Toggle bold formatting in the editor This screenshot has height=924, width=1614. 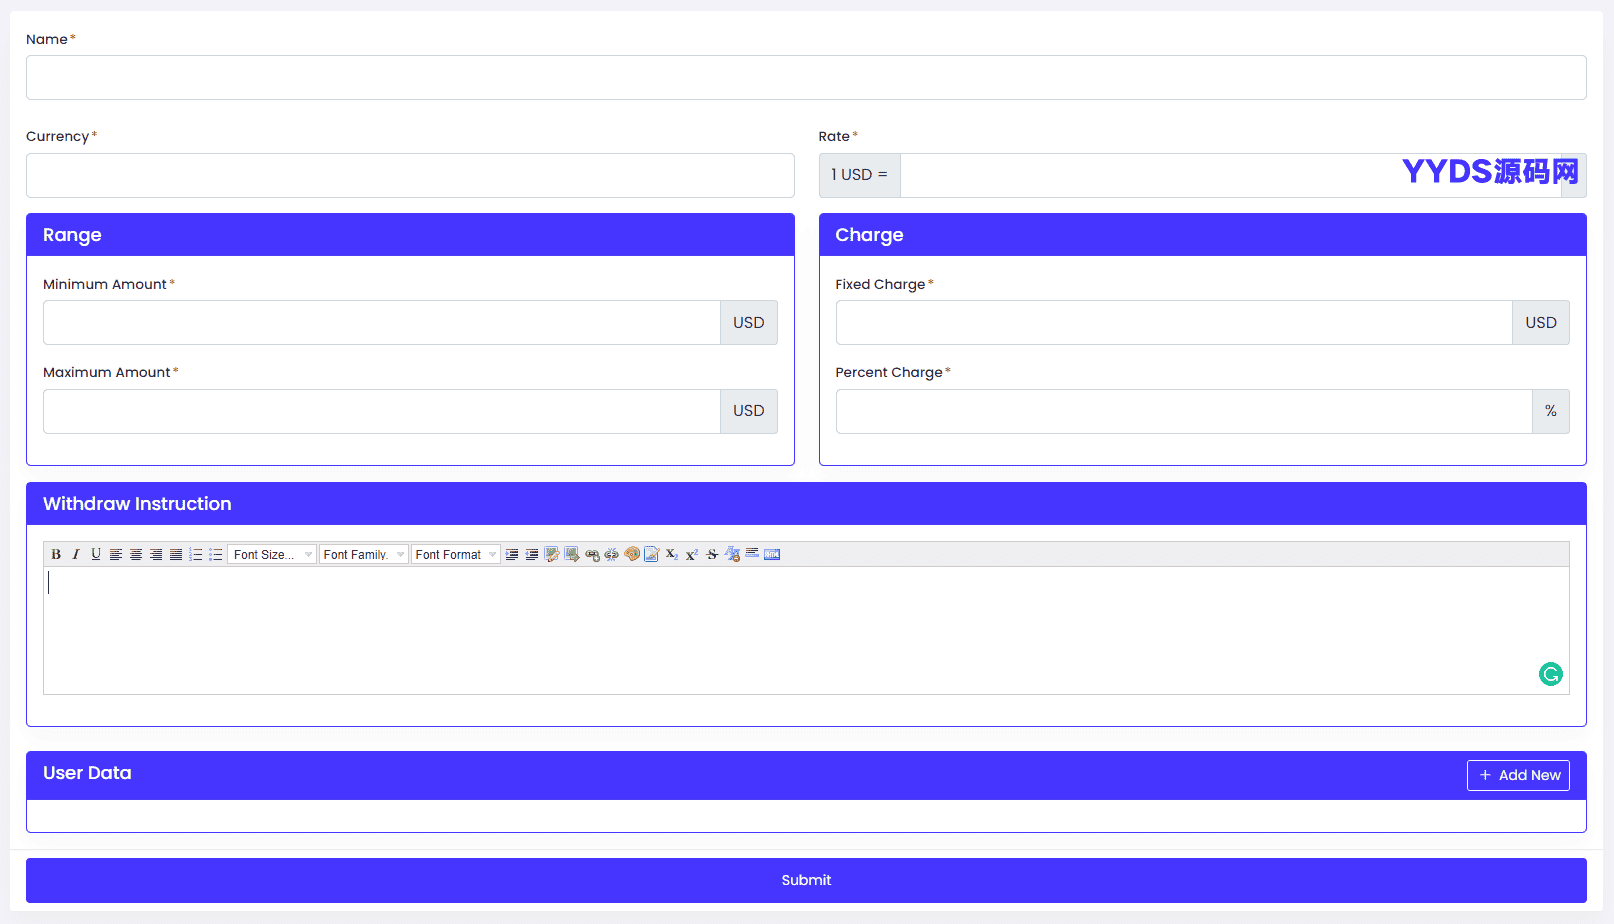click(56, 554)
